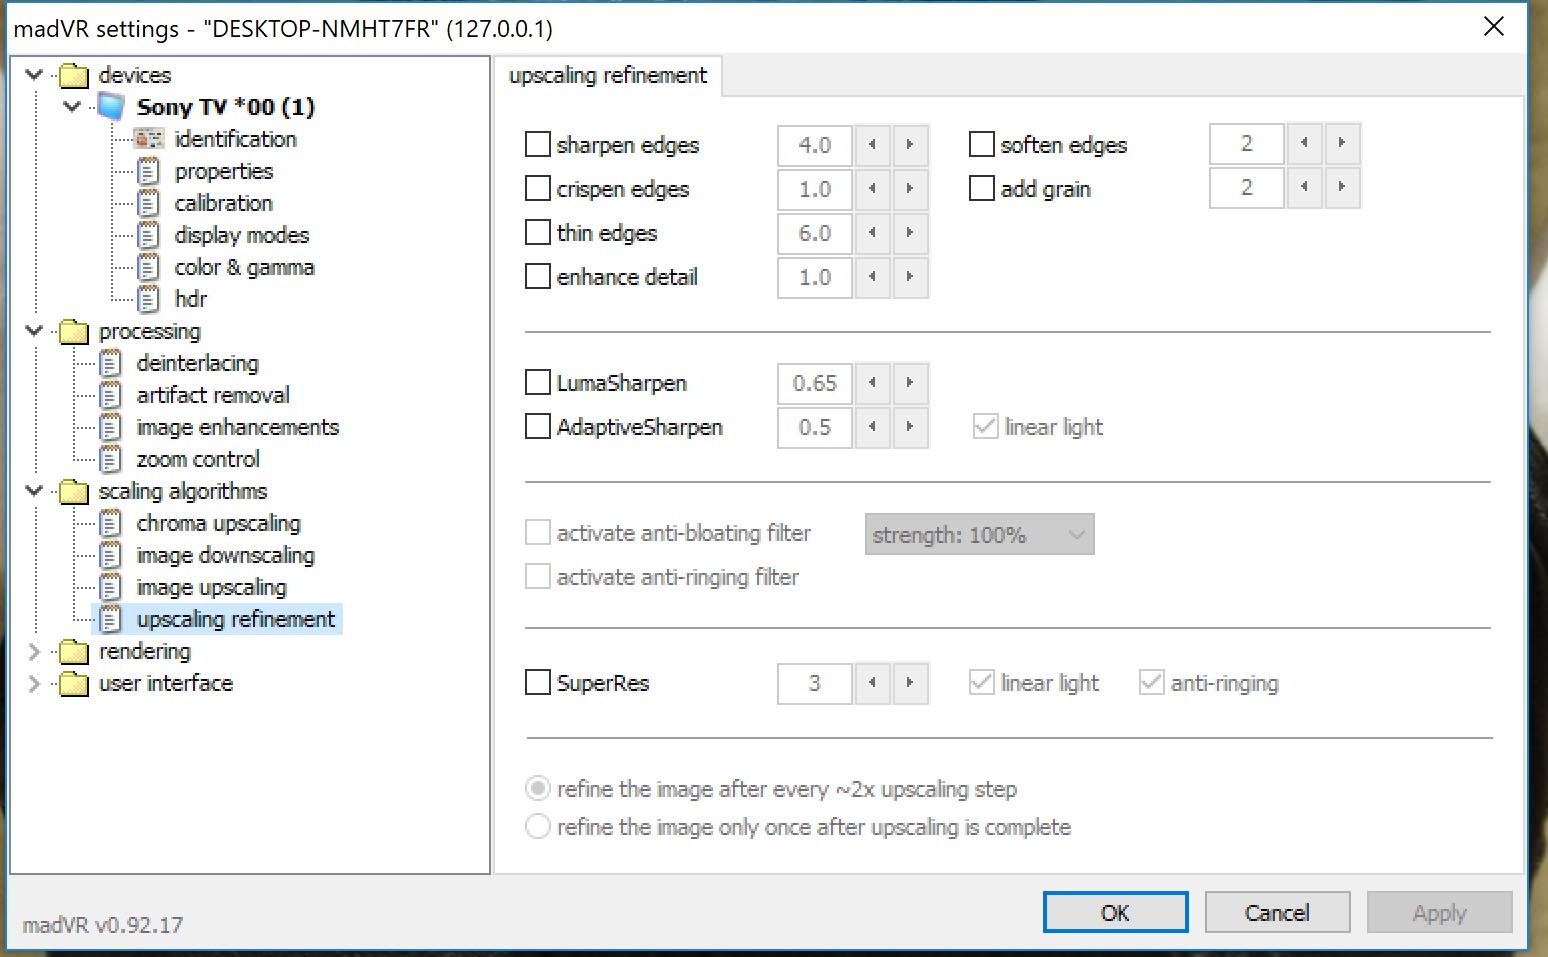Click the image downscaling page icon

coord(110,555)
